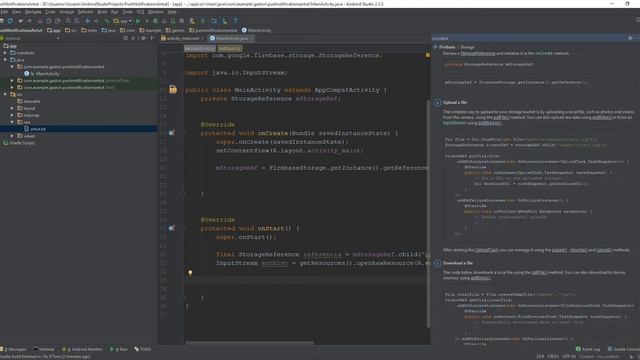
Task: Navigate Forward with the toolbar arrow
Action: click(x=96, y=21)
